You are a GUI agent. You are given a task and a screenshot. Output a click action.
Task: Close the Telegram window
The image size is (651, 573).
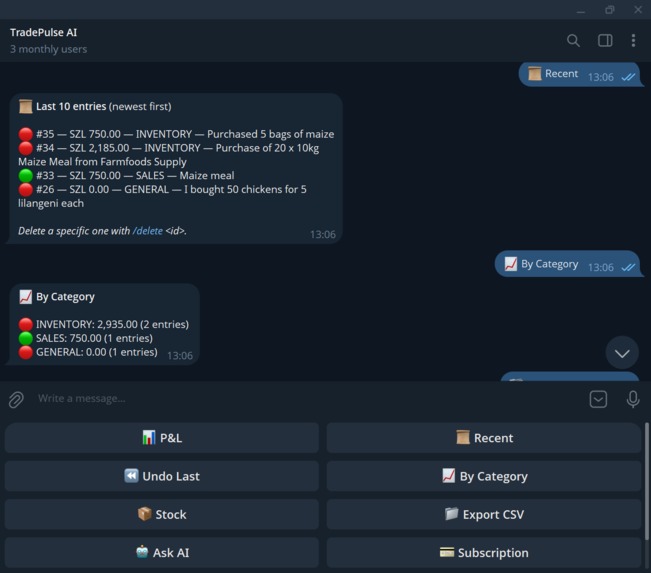click(x=638, y=10)
